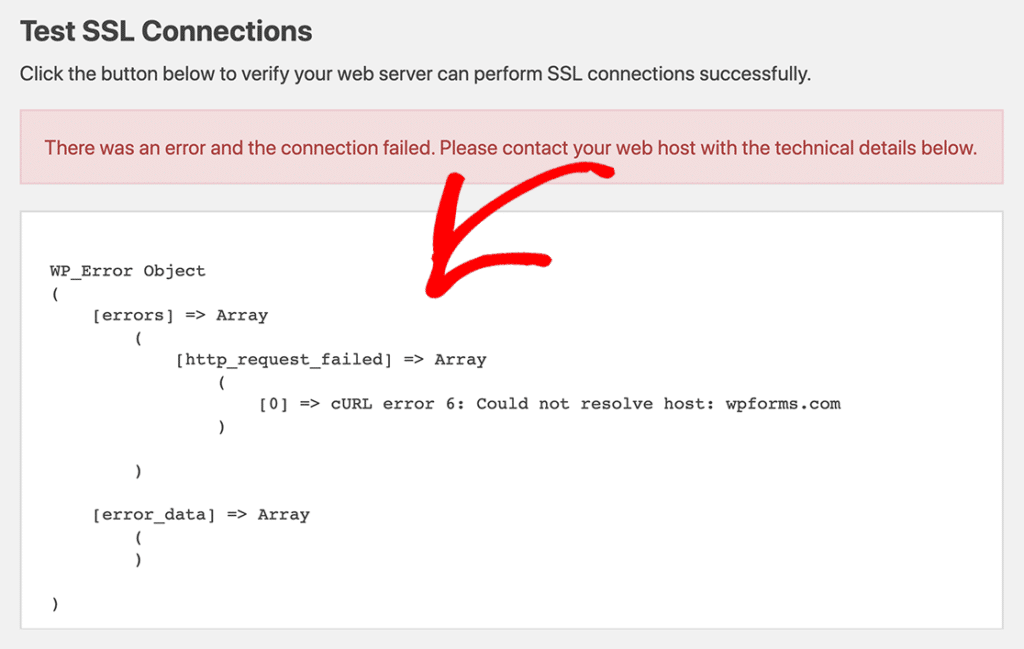Viewport: 1024px width, 649px height.
Task: Click the '[0] =>' index in the debug output
Action: point(290,404)
